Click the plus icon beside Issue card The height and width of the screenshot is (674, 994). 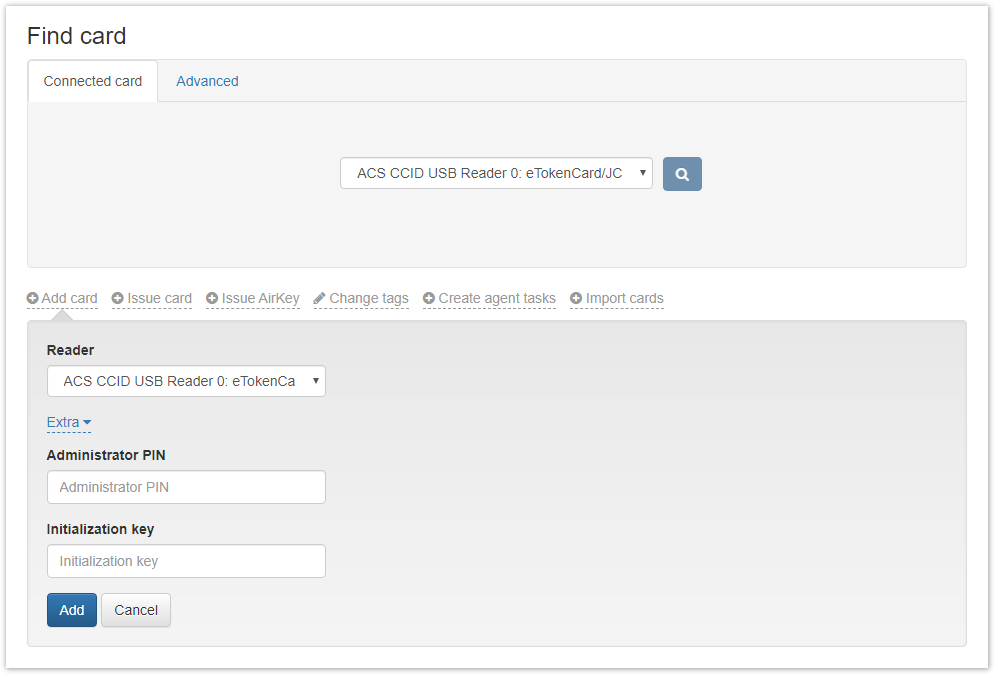(x=118, y=299)
